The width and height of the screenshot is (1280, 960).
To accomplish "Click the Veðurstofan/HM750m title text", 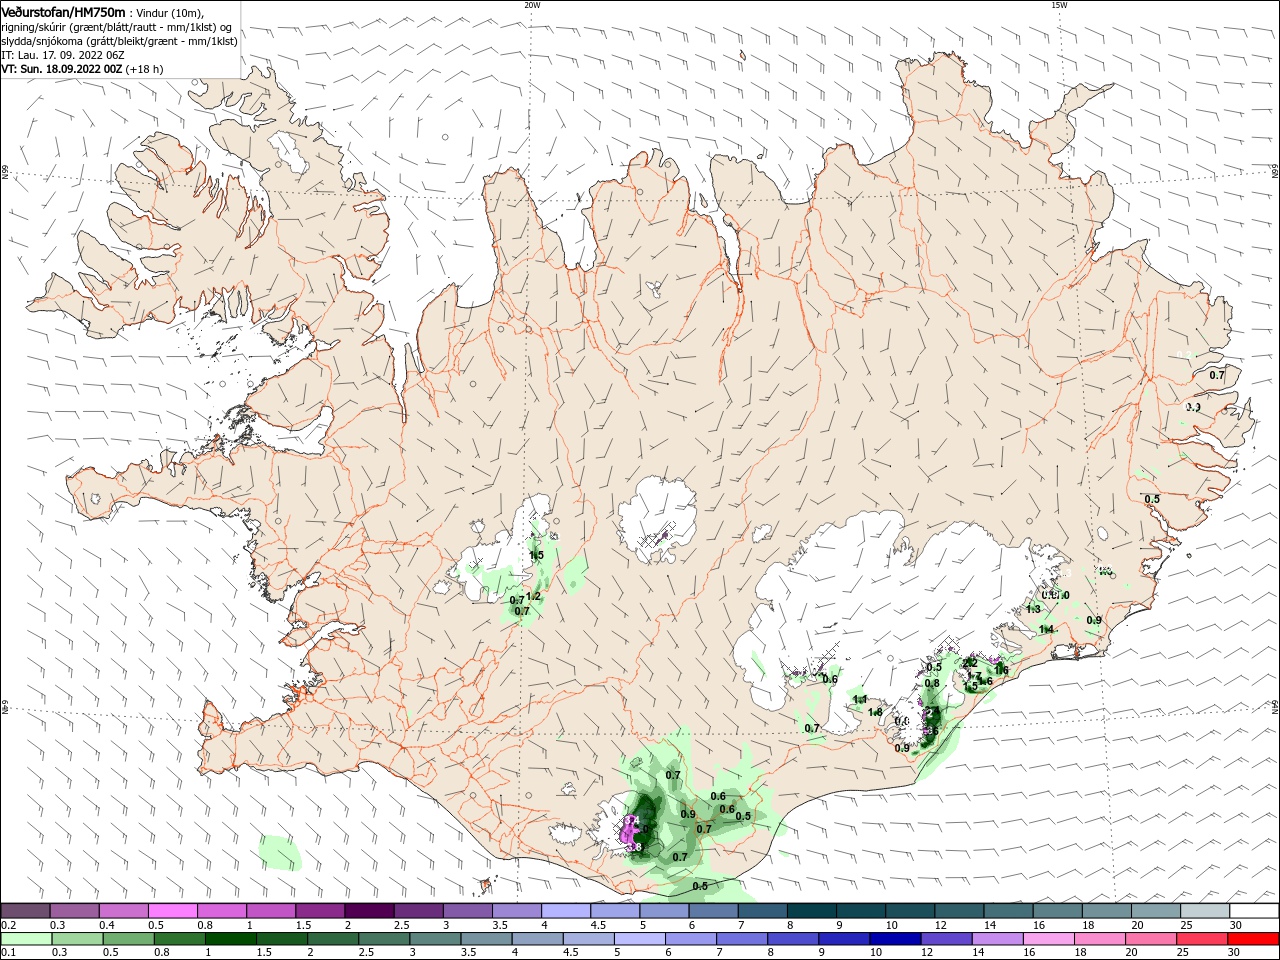I will click(63, 11).
